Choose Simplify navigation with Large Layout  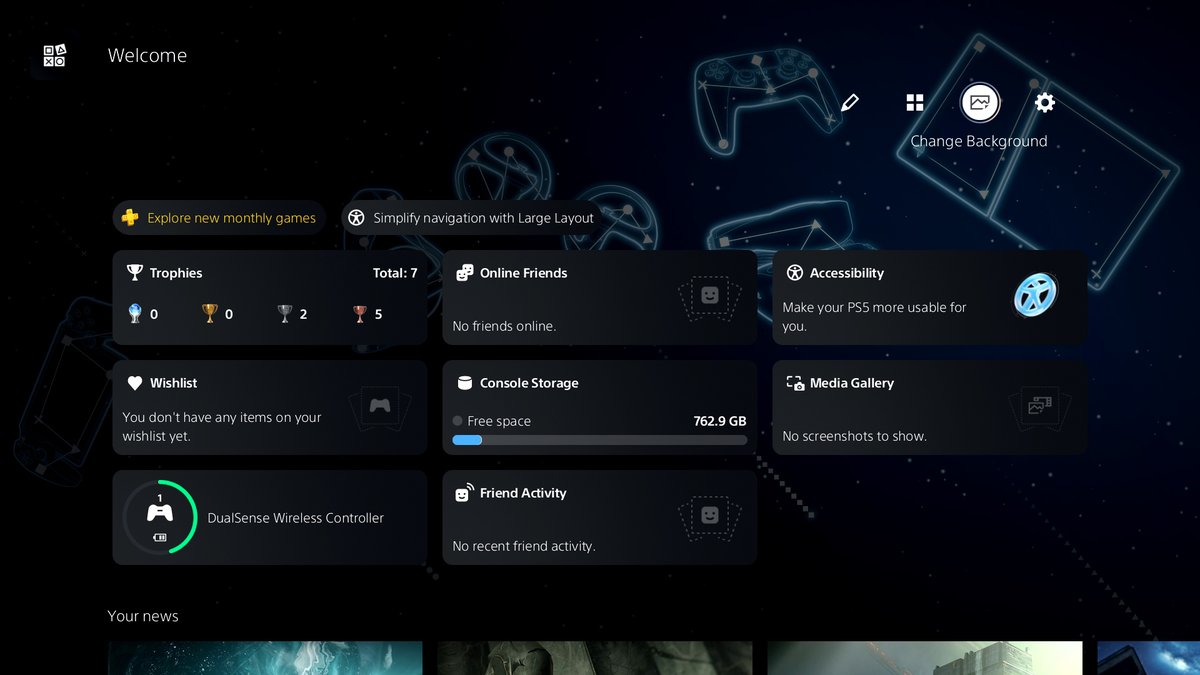click(x=470, y=217)
